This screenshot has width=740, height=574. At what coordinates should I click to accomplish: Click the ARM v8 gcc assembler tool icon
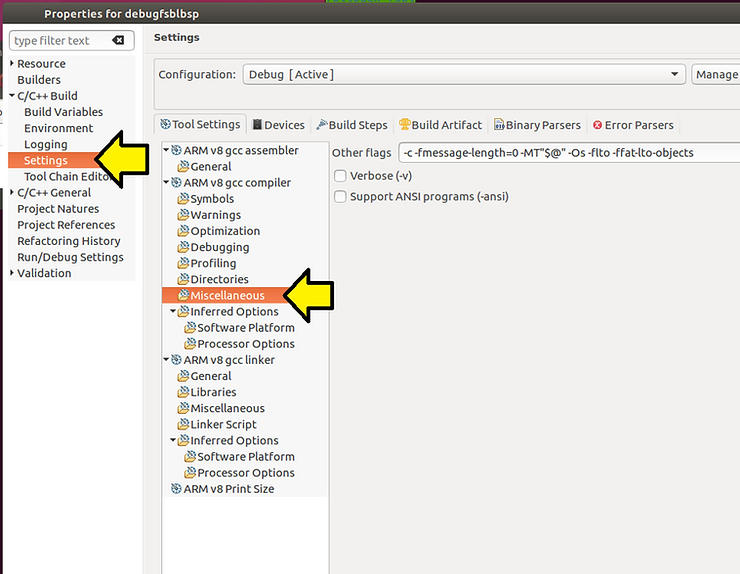pos(176,150)
